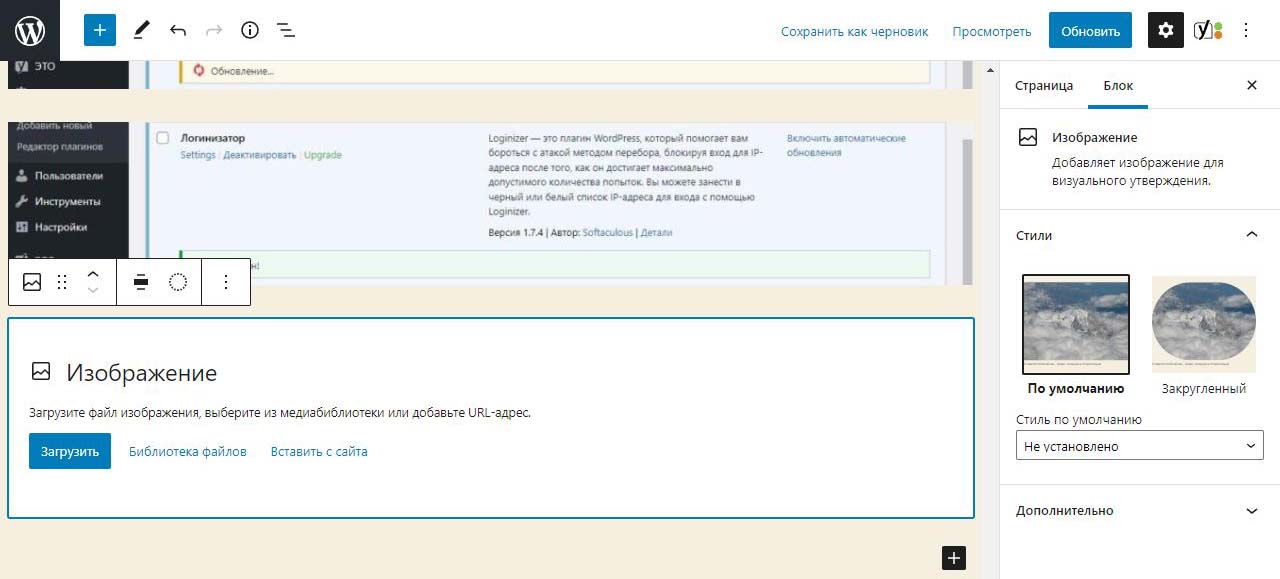
Task: Open the Стиль по умолчанию dropdown
Action: click(1139, 446)
